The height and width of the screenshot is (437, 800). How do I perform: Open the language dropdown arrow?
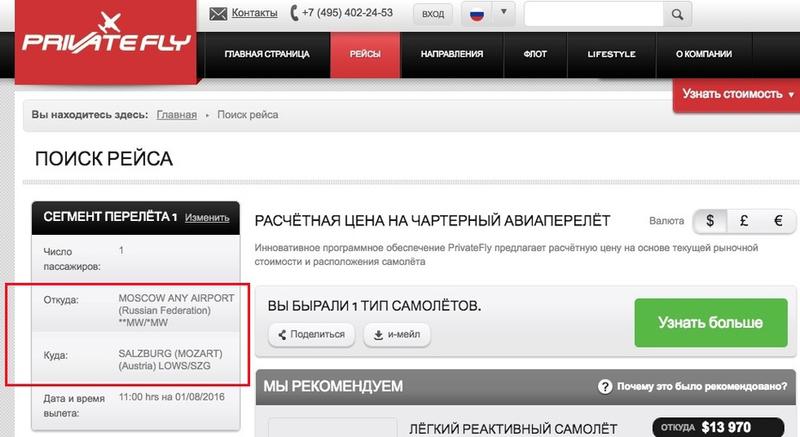pos(504,11)
